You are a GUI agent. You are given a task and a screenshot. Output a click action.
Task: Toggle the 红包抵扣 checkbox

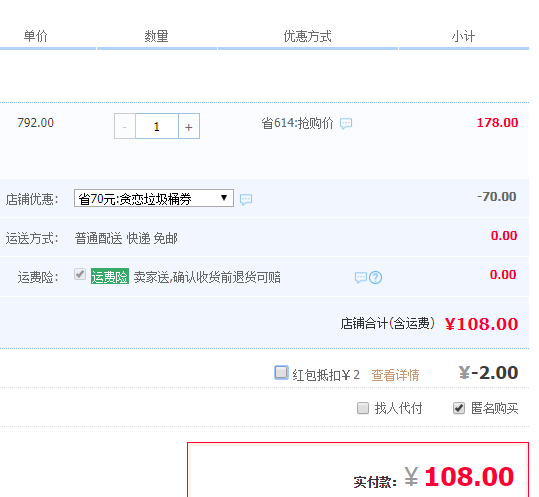pos(281,373)
